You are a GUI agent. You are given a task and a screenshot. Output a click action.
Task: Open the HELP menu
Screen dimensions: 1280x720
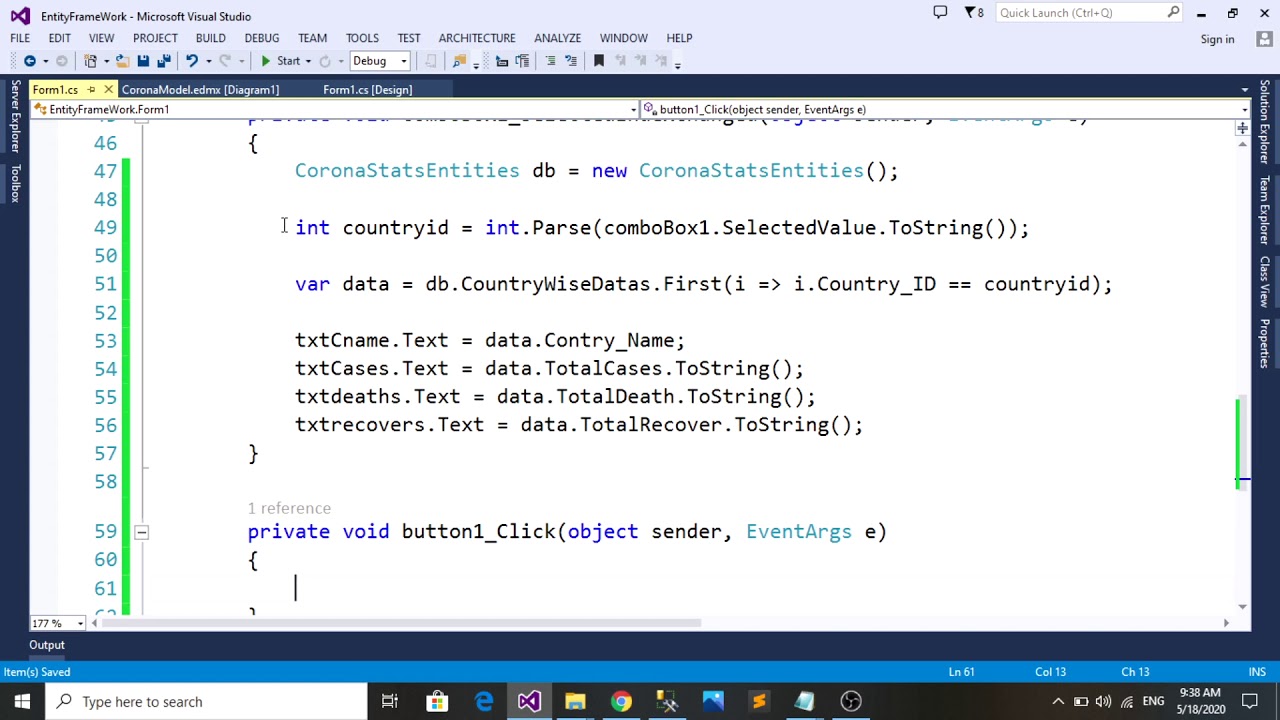click(x=679, y=38)
